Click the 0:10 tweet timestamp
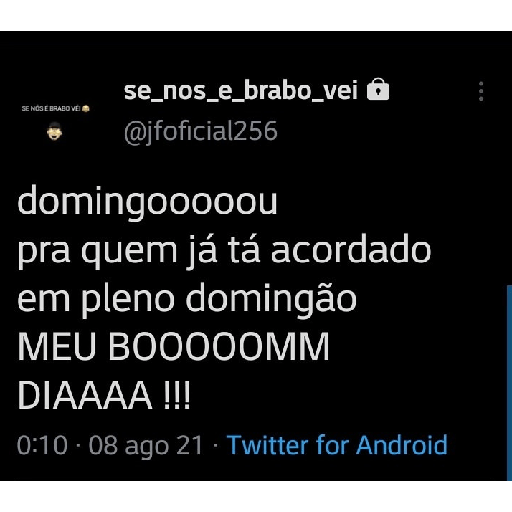This screenshot has width=512, height=512. [x=42, y=445]
